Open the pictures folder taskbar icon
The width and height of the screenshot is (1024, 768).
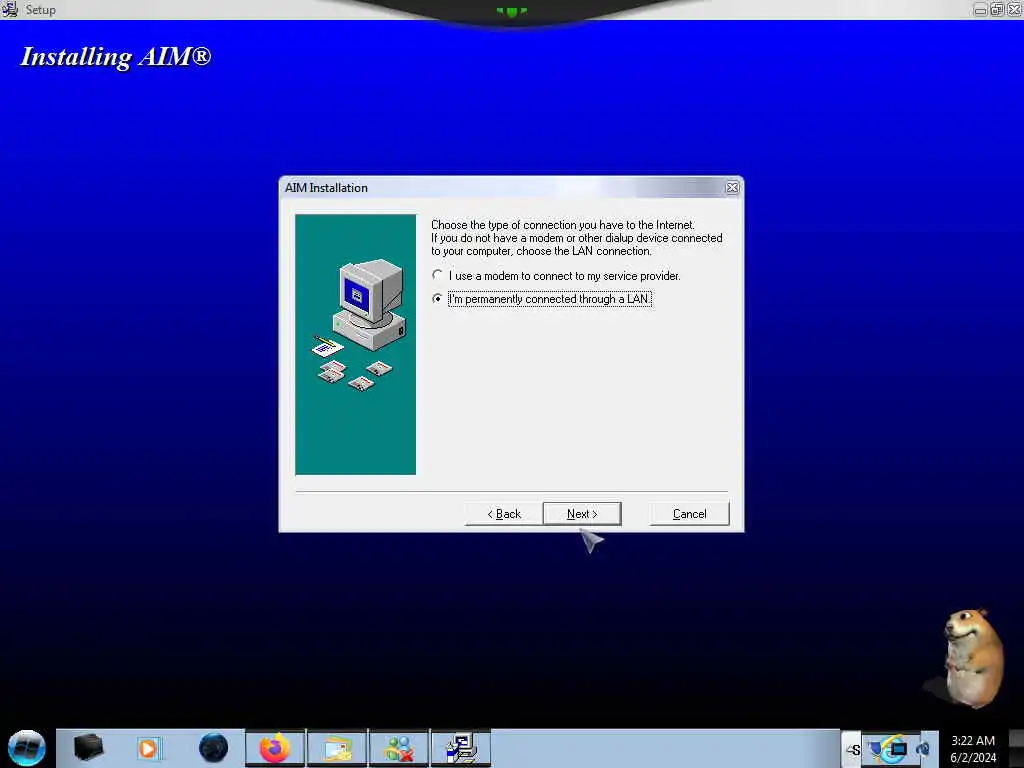tap(337, 748)
